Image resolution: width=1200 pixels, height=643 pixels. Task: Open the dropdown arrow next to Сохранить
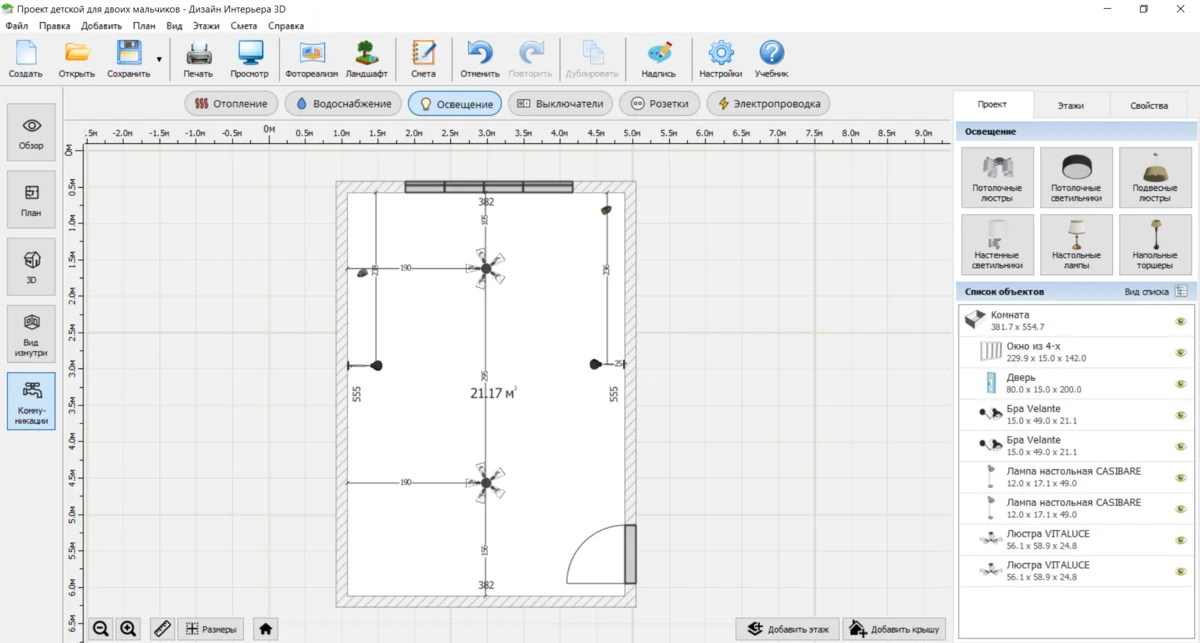[x=159, y=60]
